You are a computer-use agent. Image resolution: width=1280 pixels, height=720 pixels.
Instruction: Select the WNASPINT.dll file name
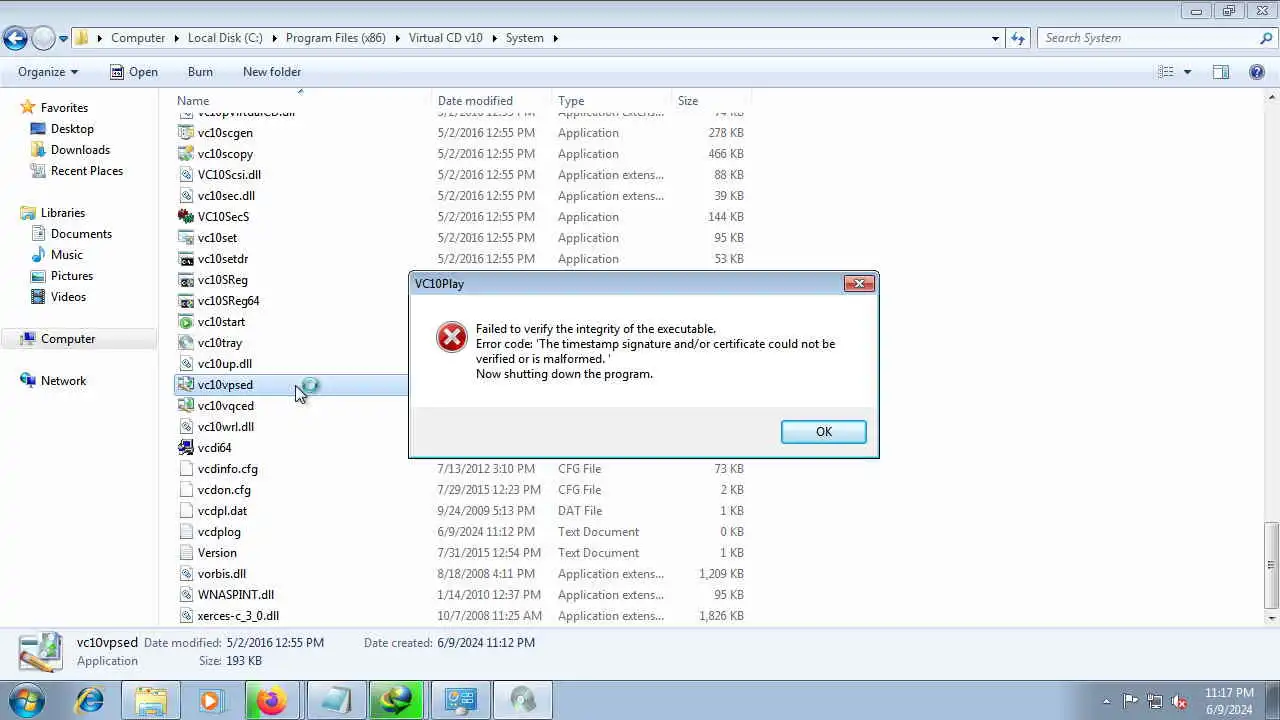(235, 594)
